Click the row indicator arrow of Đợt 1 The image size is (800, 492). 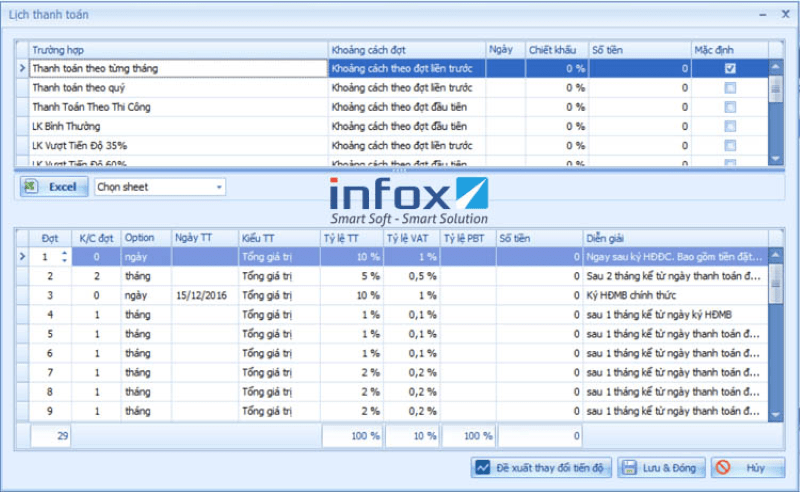click(x=22, y=257)
